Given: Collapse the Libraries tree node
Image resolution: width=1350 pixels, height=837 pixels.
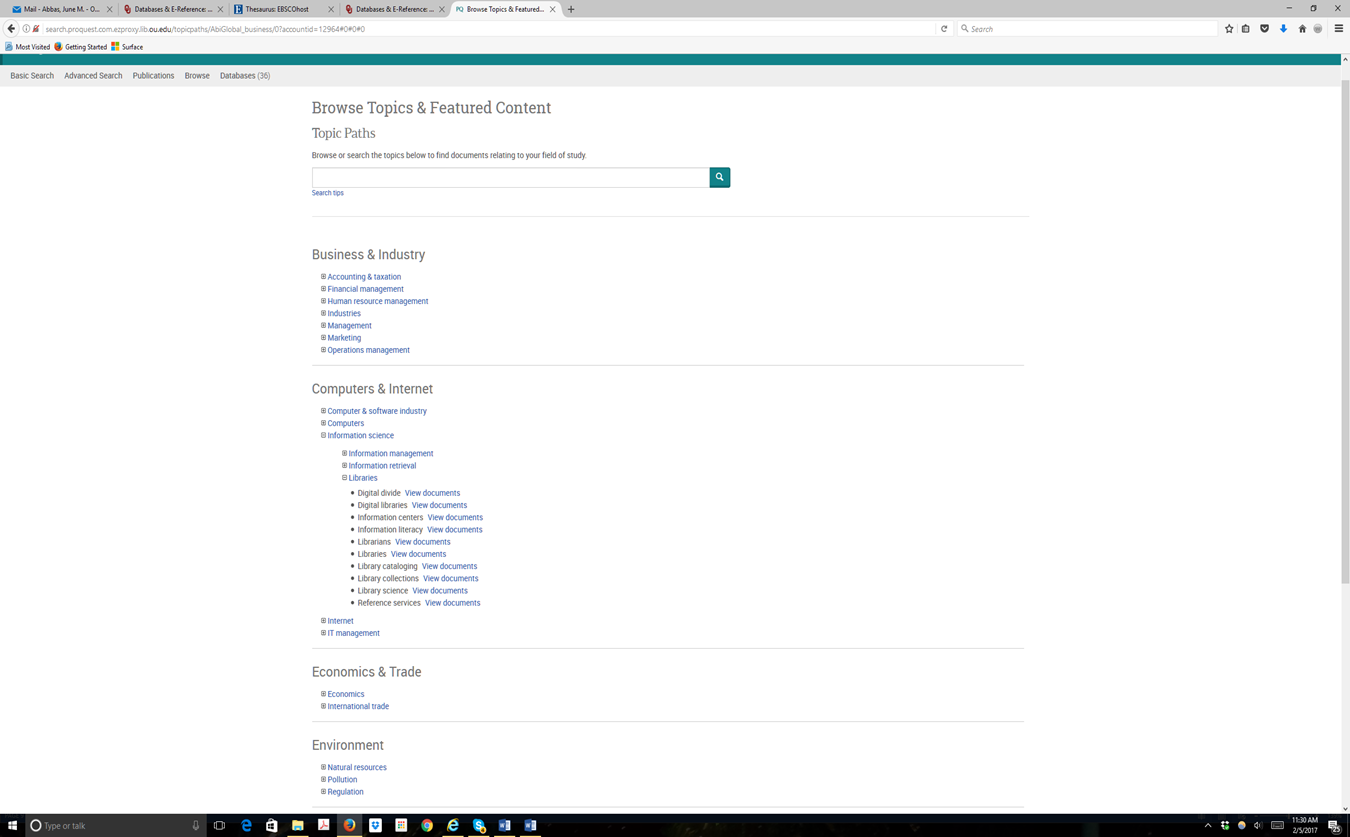Looking at the screenshot, I should pyautogui.click(x=344, y=478).
